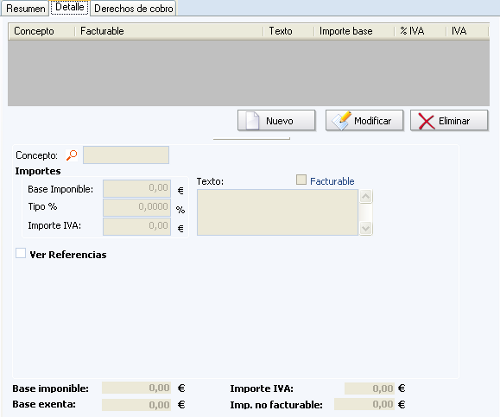
Task: Open the Derechos de cobro tab
Action: click(133, 8)
